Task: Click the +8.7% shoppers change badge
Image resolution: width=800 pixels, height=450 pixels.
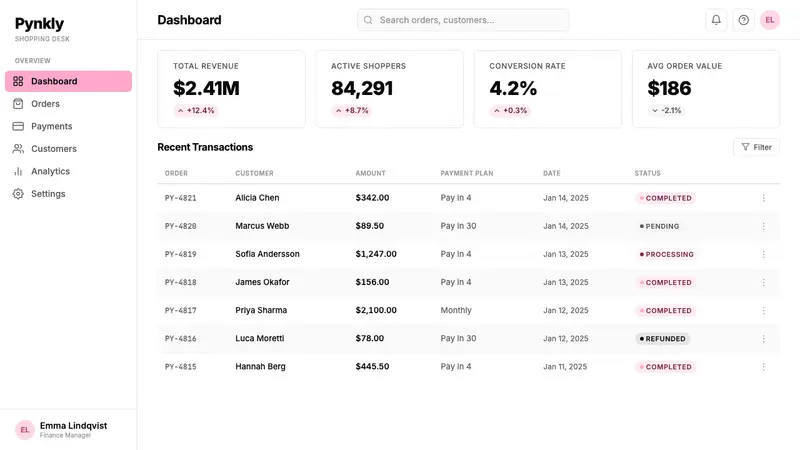Action: click(352, 110)
